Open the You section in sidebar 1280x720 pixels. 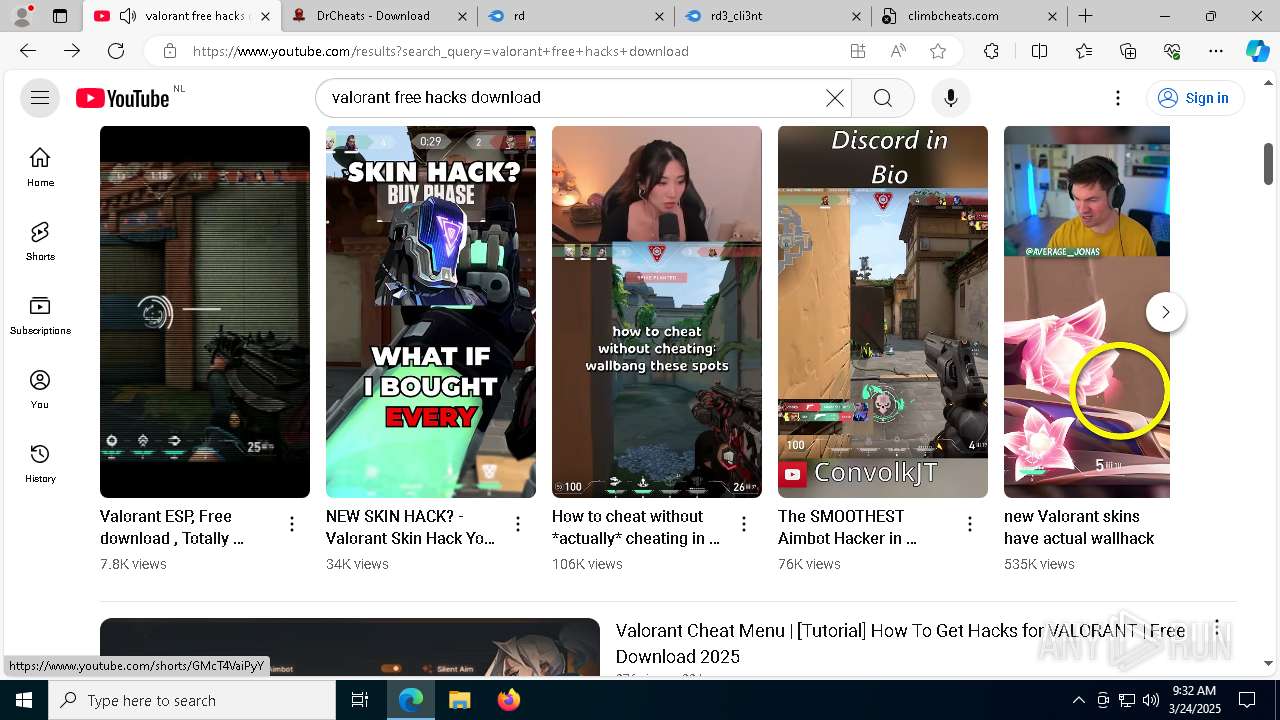pos(40,389)
